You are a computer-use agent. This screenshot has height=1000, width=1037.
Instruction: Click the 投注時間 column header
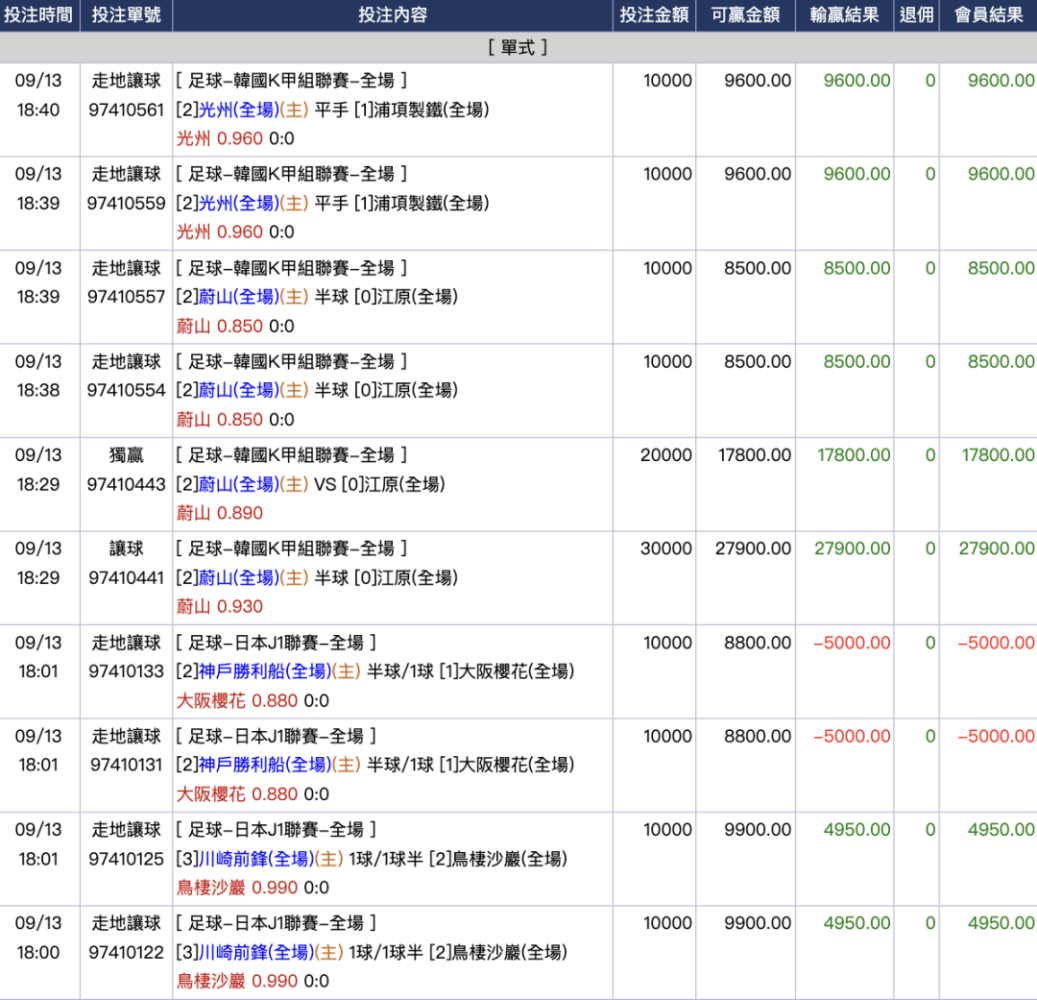tap(38, 15)
